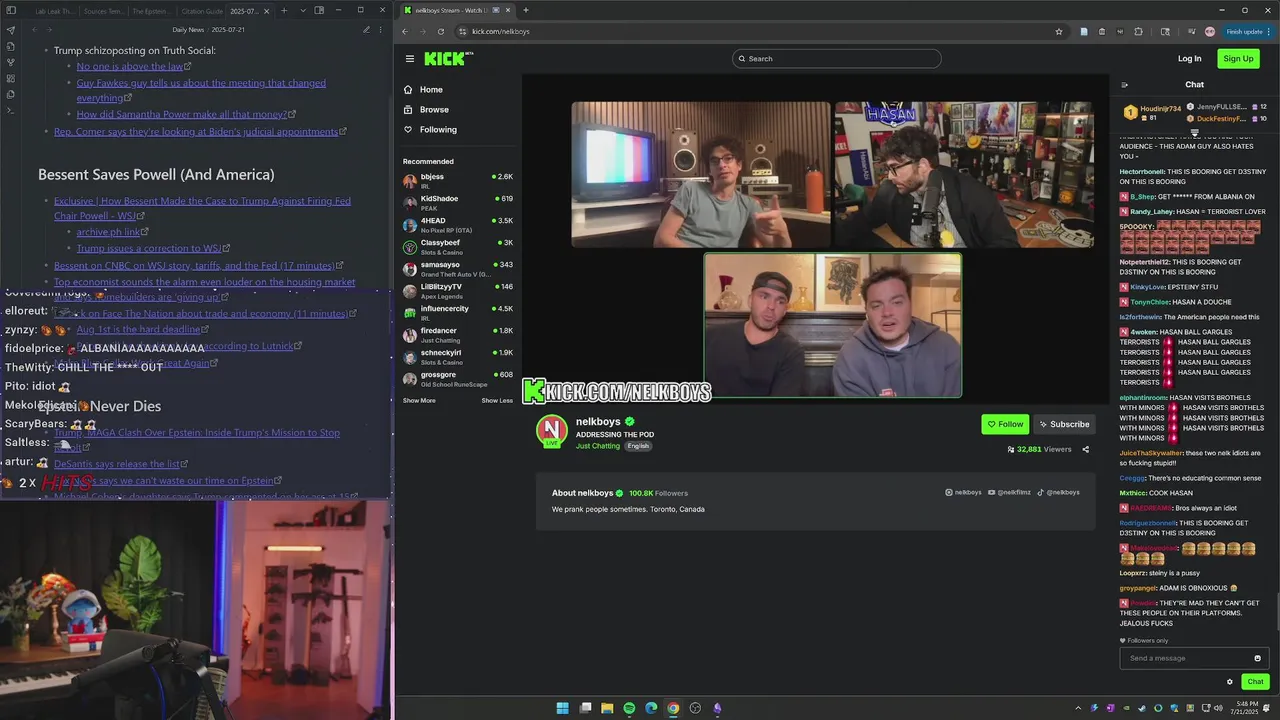This screenshot has width=1280, height=720.
Task: Toggle Obsidian left sidebar icon
Action: point(11,11)
